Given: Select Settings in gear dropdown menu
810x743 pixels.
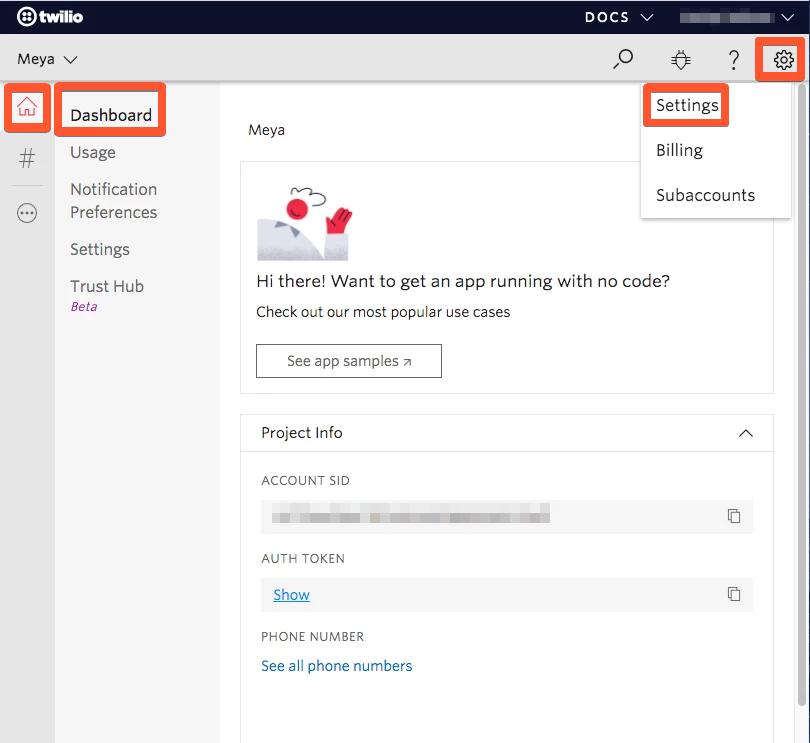Looking at the screenshot, I should click(x=687, y=105).
